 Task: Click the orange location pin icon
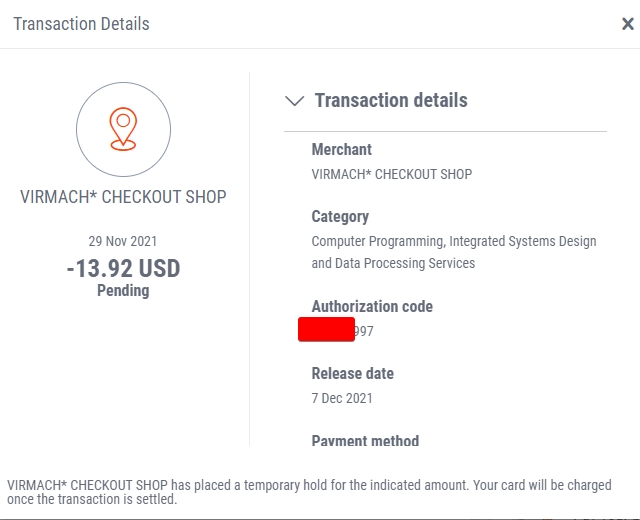pos(123,129)
